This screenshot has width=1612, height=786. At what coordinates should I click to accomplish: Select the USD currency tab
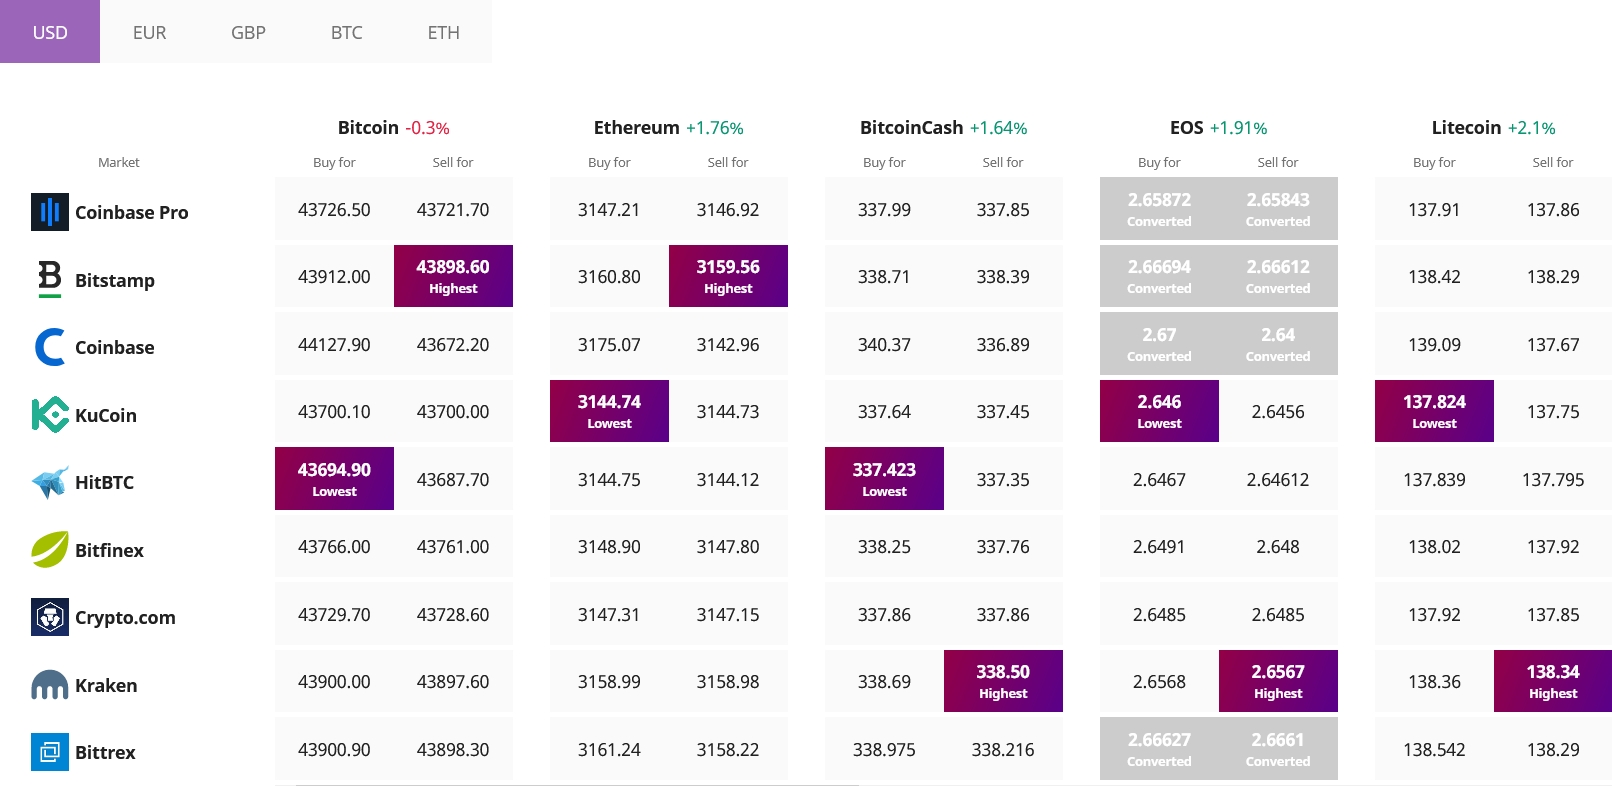click(x=50, y=32)
